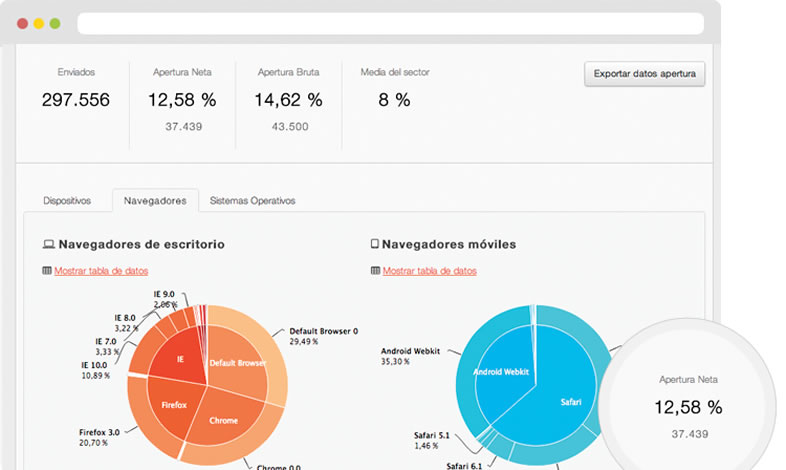Click the magnified Apertura Neta 12,58 % circle
Viewport: 786px width, 470px height.
[x=688, y=406]
